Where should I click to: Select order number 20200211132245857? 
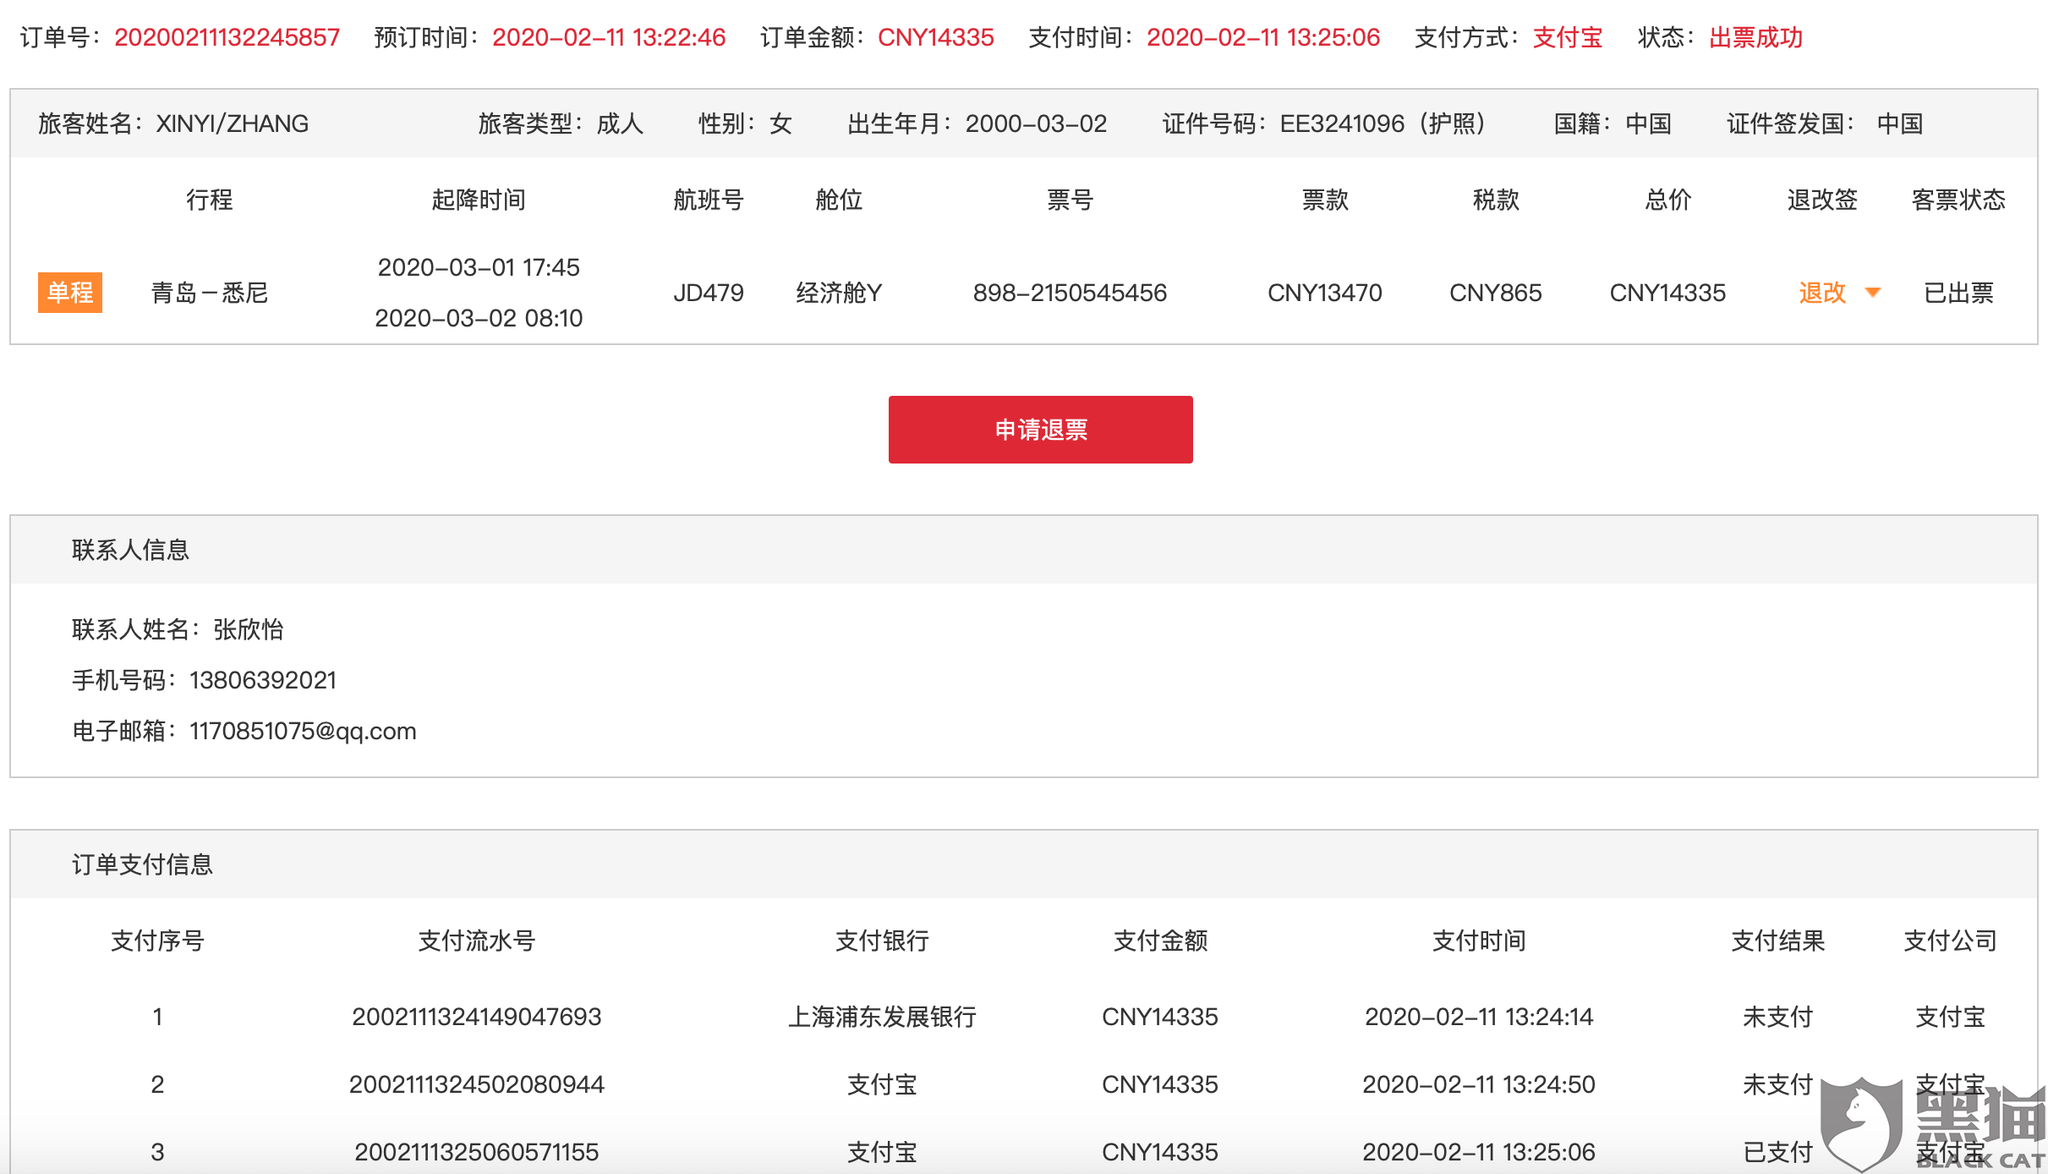pyautogui.click(x=227, y=38)
